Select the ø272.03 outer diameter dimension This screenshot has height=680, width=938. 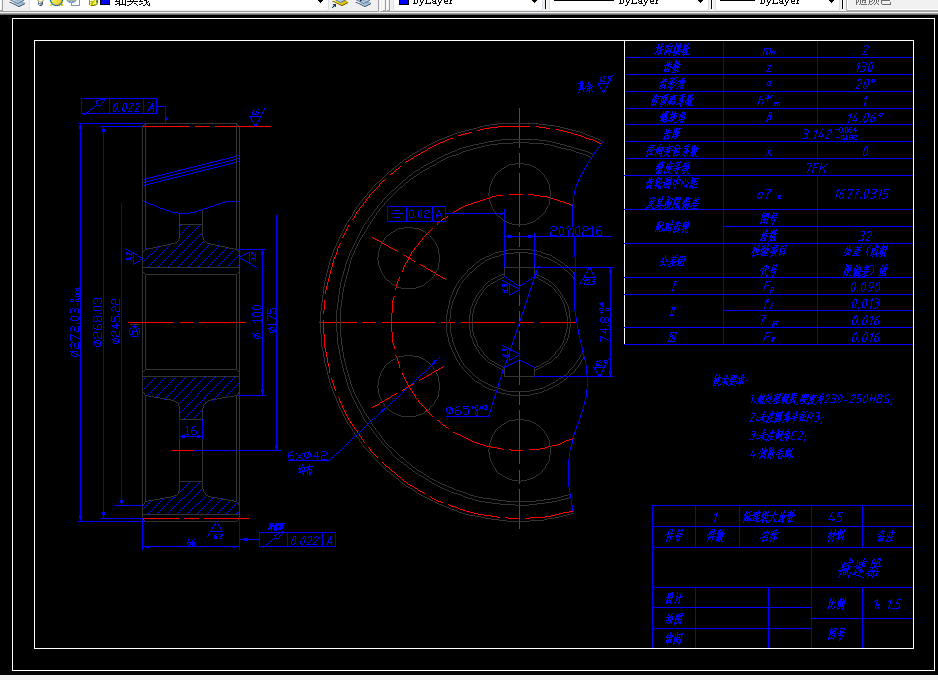pyautogui.click(x=75, y=322)
